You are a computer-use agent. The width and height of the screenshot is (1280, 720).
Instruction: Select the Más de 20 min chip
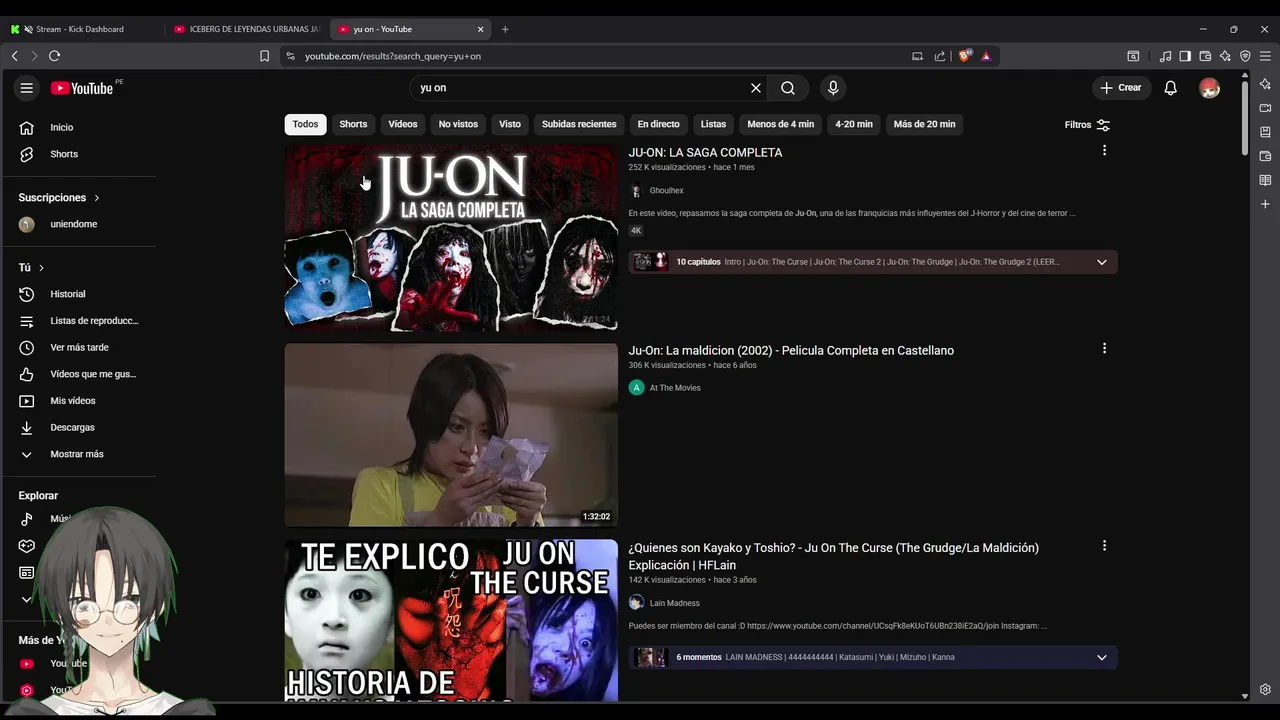pyautogui.click(x=924, y=124)
